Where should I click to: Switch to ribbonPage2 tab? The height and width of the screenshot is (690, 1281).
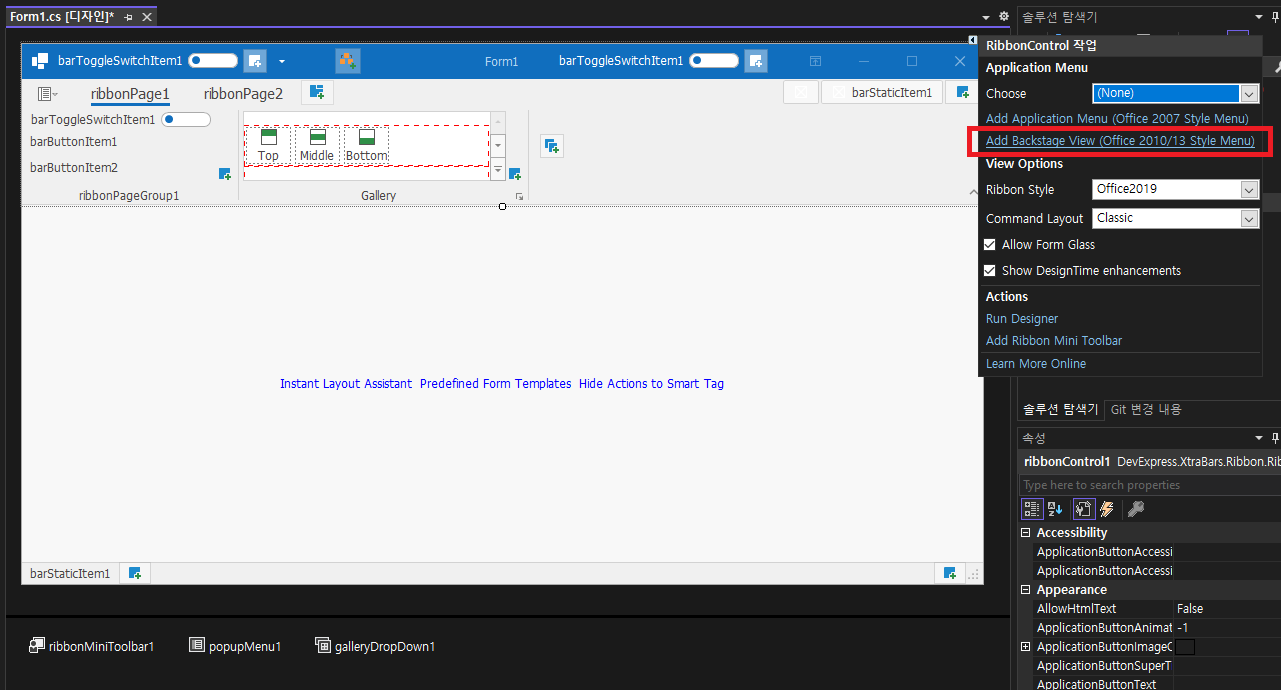(243, 94)
